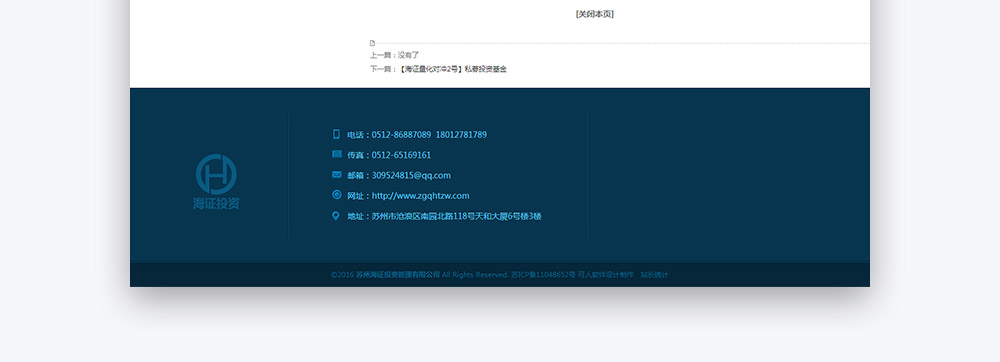Viewport: 1000px width, 362px height.
Task: Click the fax icon beside 传真
Action: [337, 154]
